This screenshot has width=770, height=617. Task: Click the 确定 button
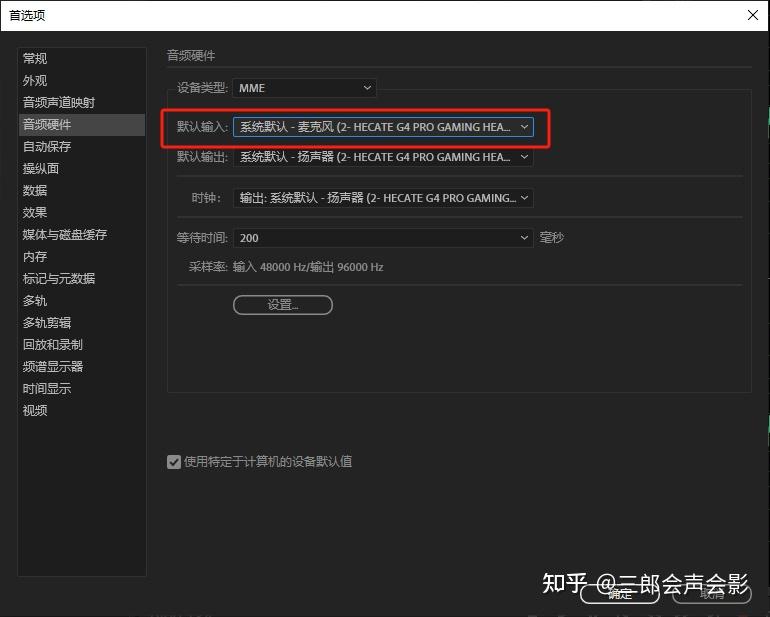pyautogui.click(x=620, y=594)
